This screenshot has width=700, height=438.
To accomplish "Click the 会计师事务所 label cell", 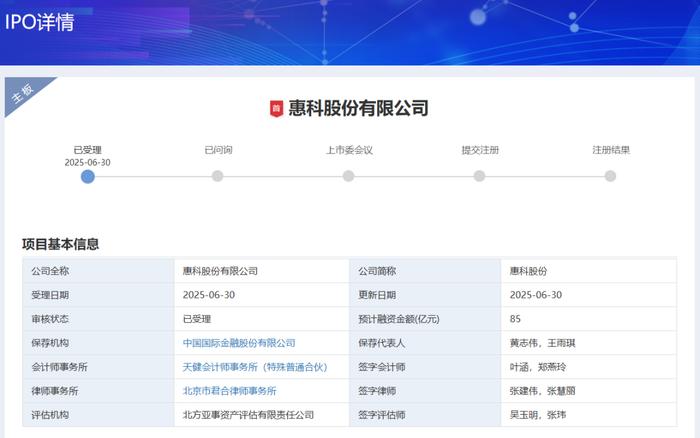I will [x=98, y=367].
